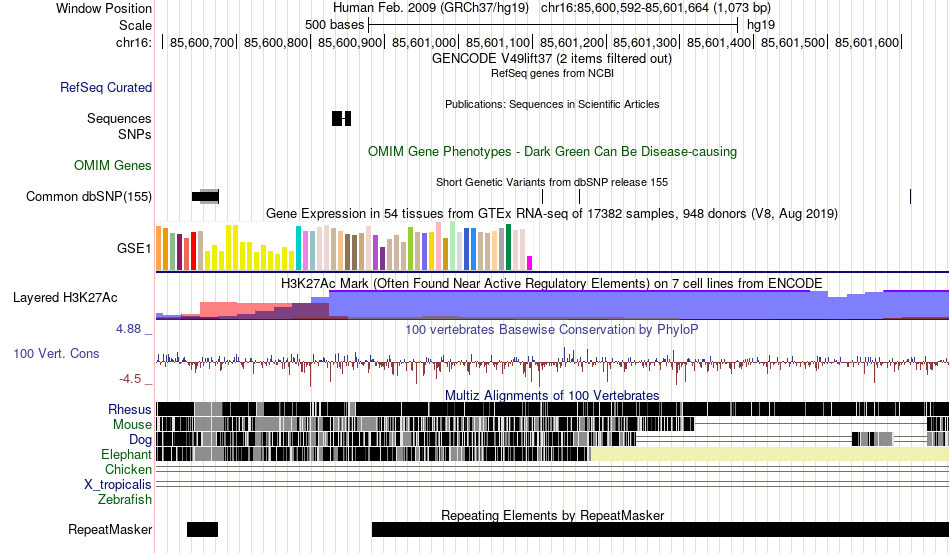Click the Scale label on the left
The height and width of the screenshot is (553, 950).
pyautogui.click(x=135, y=25)
